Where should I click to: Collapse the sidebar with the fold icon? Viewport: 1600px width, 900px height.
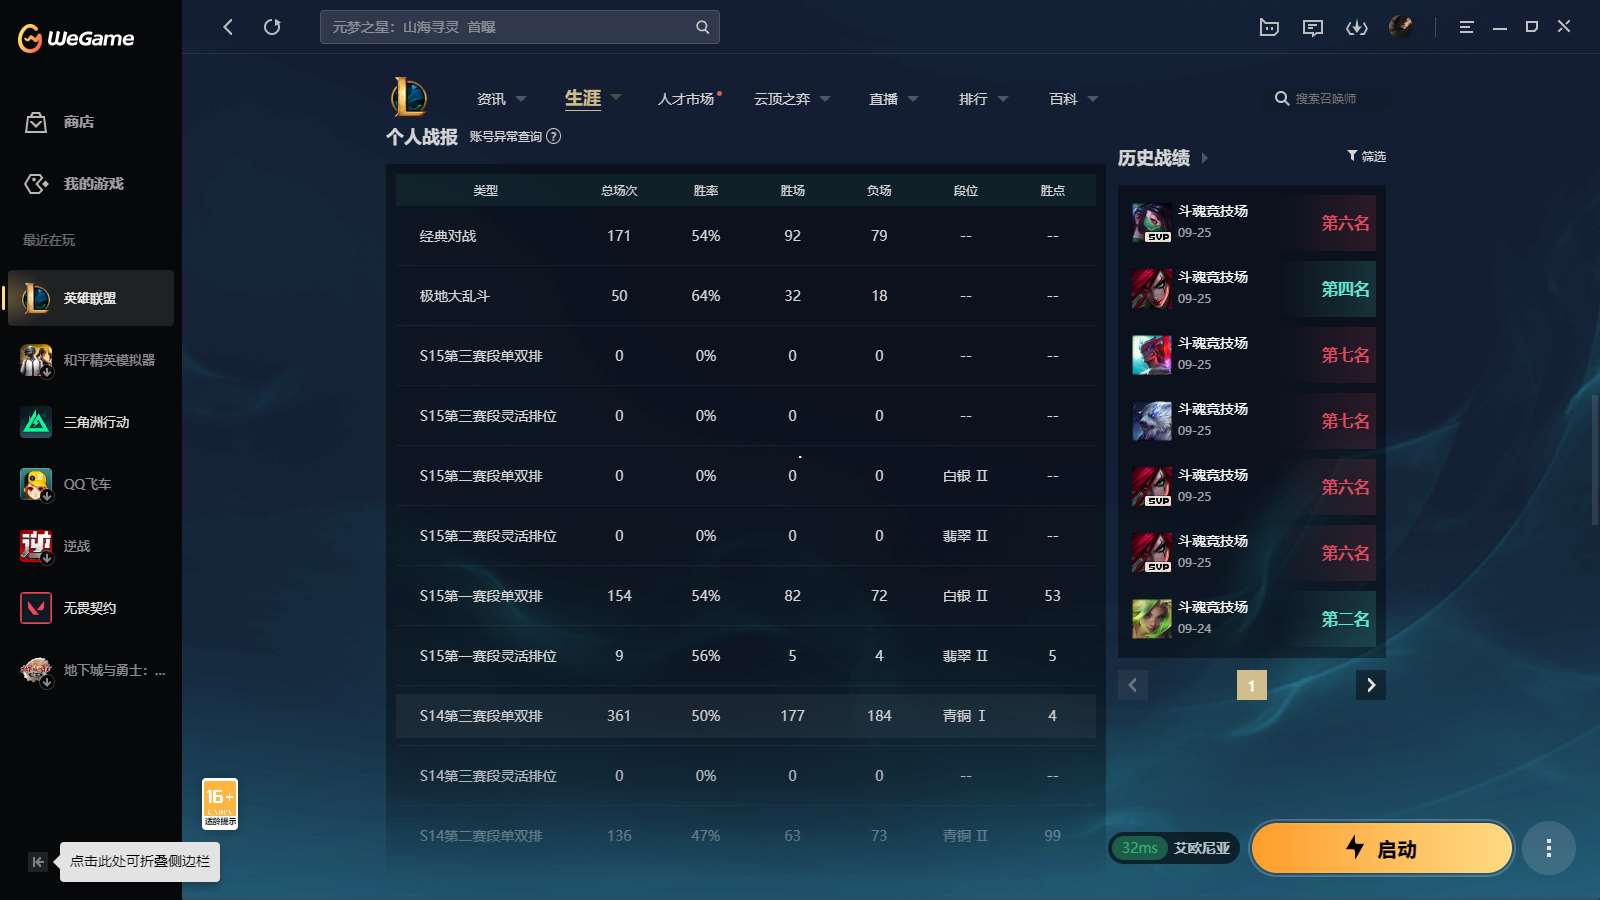[38, 862]
